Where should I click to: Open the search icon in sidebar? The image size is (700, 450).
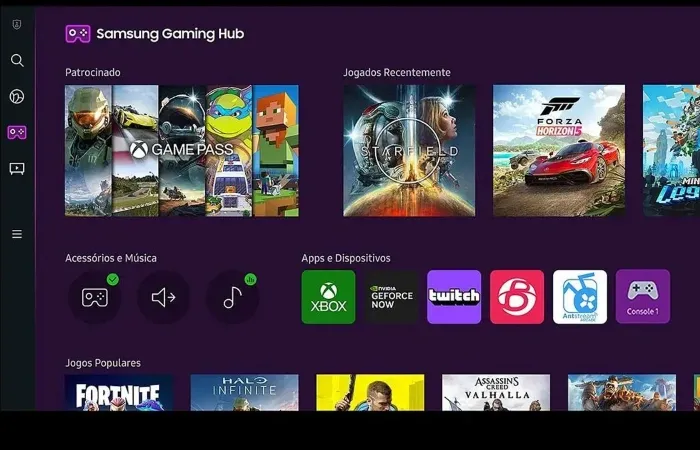tap(17, 60)
